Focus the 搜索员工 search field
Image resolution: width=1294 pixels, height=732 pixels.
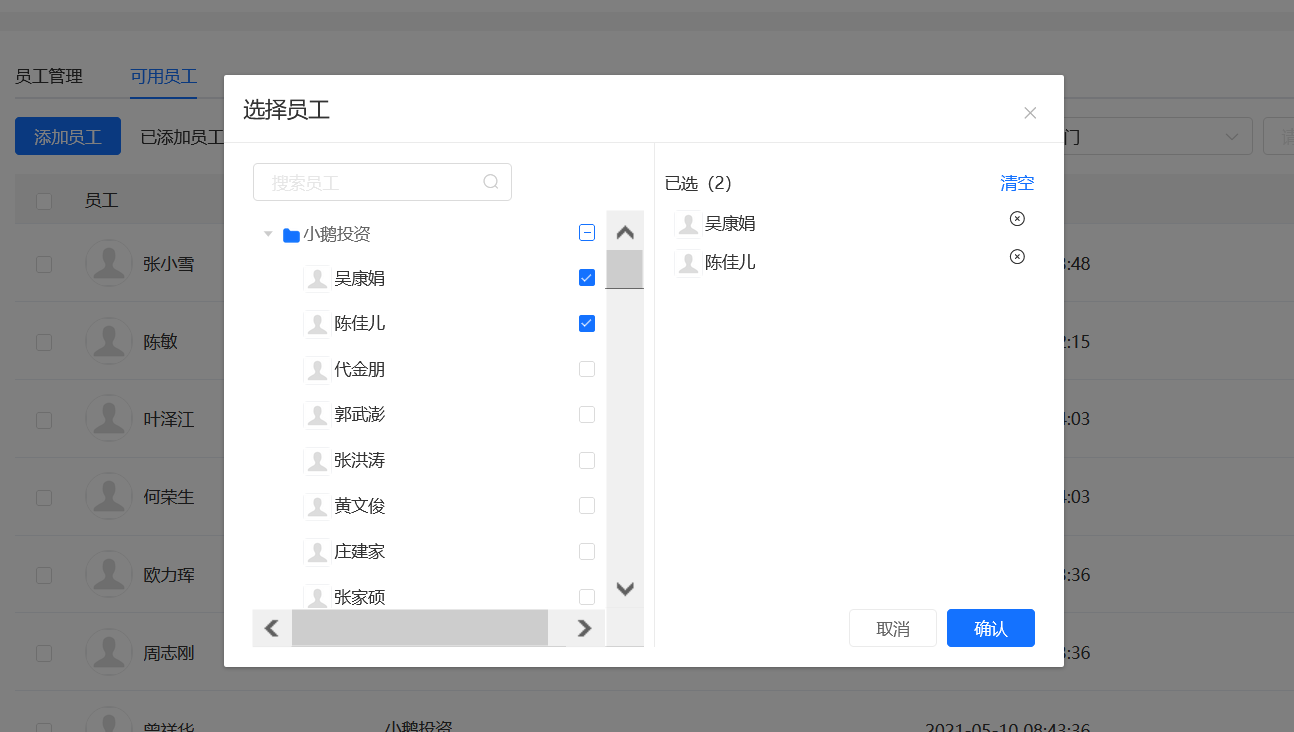coord(382,182)
